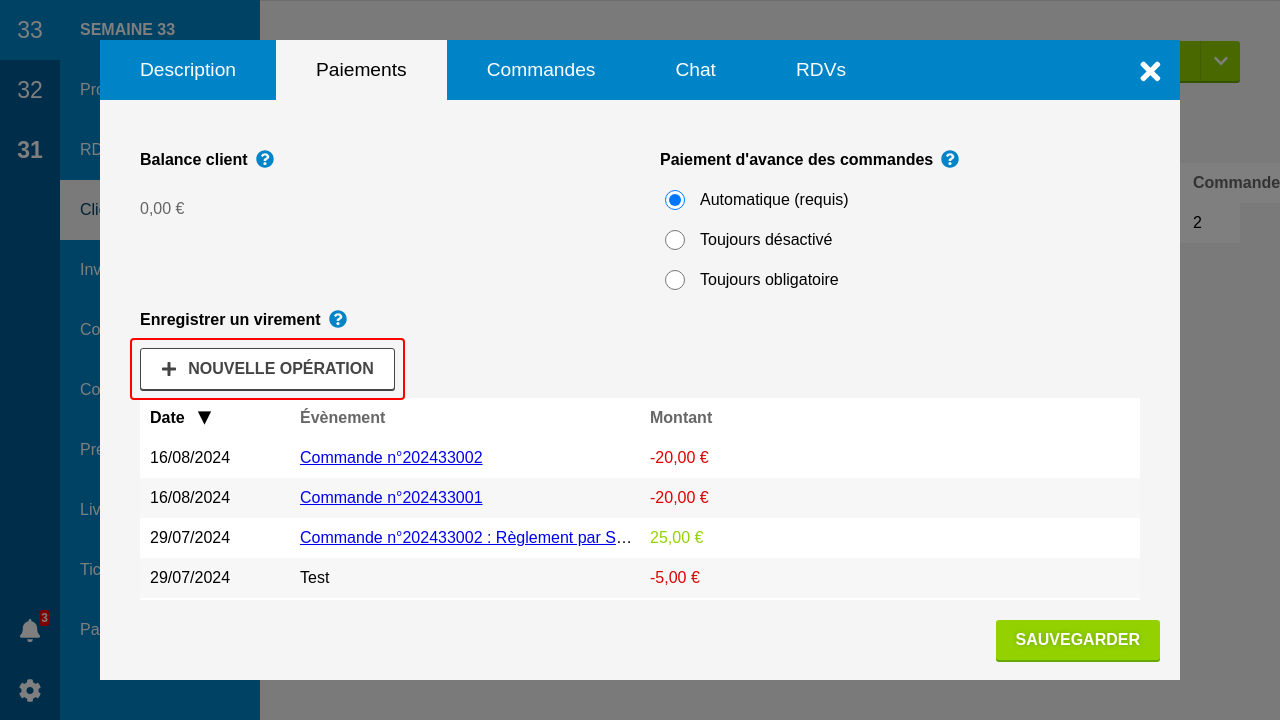
Task: Select the Toujours désactivé radio option
Action: (x=675, y=240)
